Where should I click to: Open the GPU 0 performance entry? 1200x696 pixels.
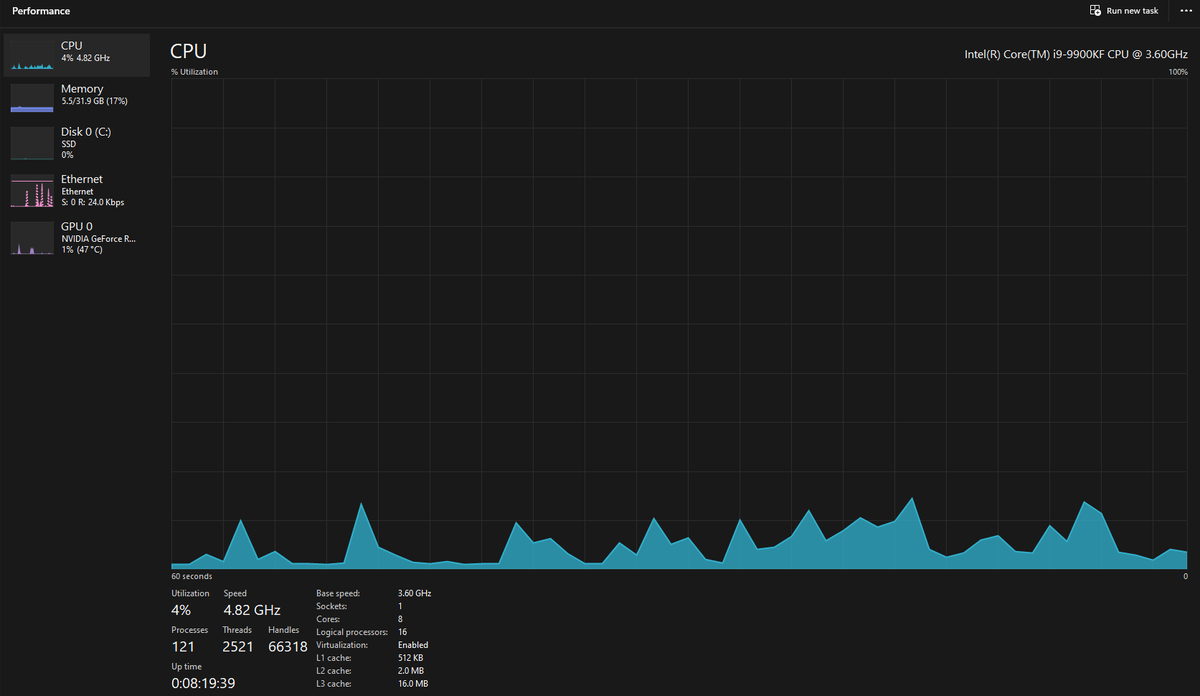77,238
